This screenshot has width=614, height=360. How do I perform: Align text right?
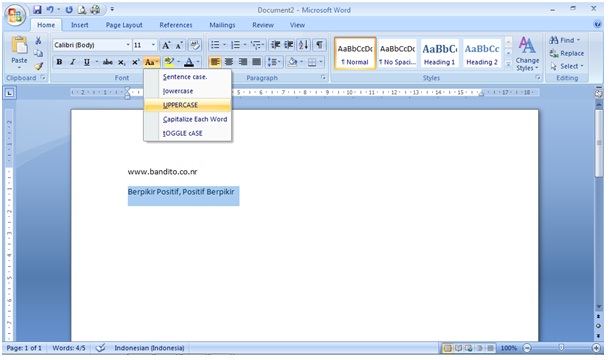pos(242,62)
